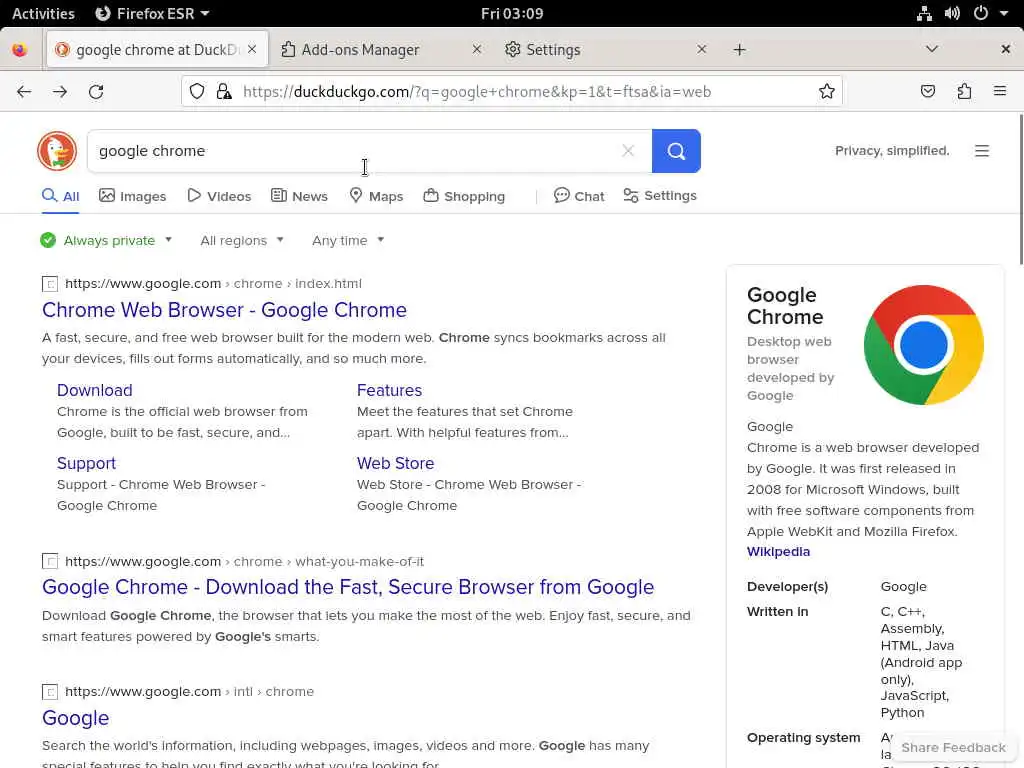
Task: Close the Add-ons Manager tab
Action: (x=477, y=49)
